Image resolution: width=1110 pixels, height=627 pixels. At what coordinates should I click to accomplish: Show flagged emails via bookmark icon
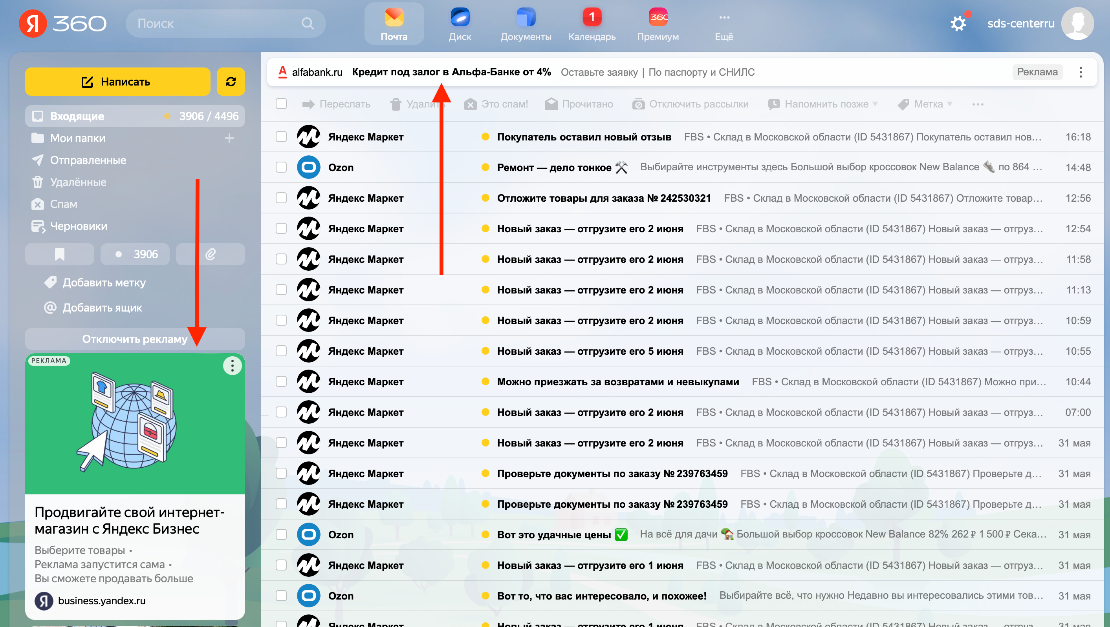(x=59, y=254)
